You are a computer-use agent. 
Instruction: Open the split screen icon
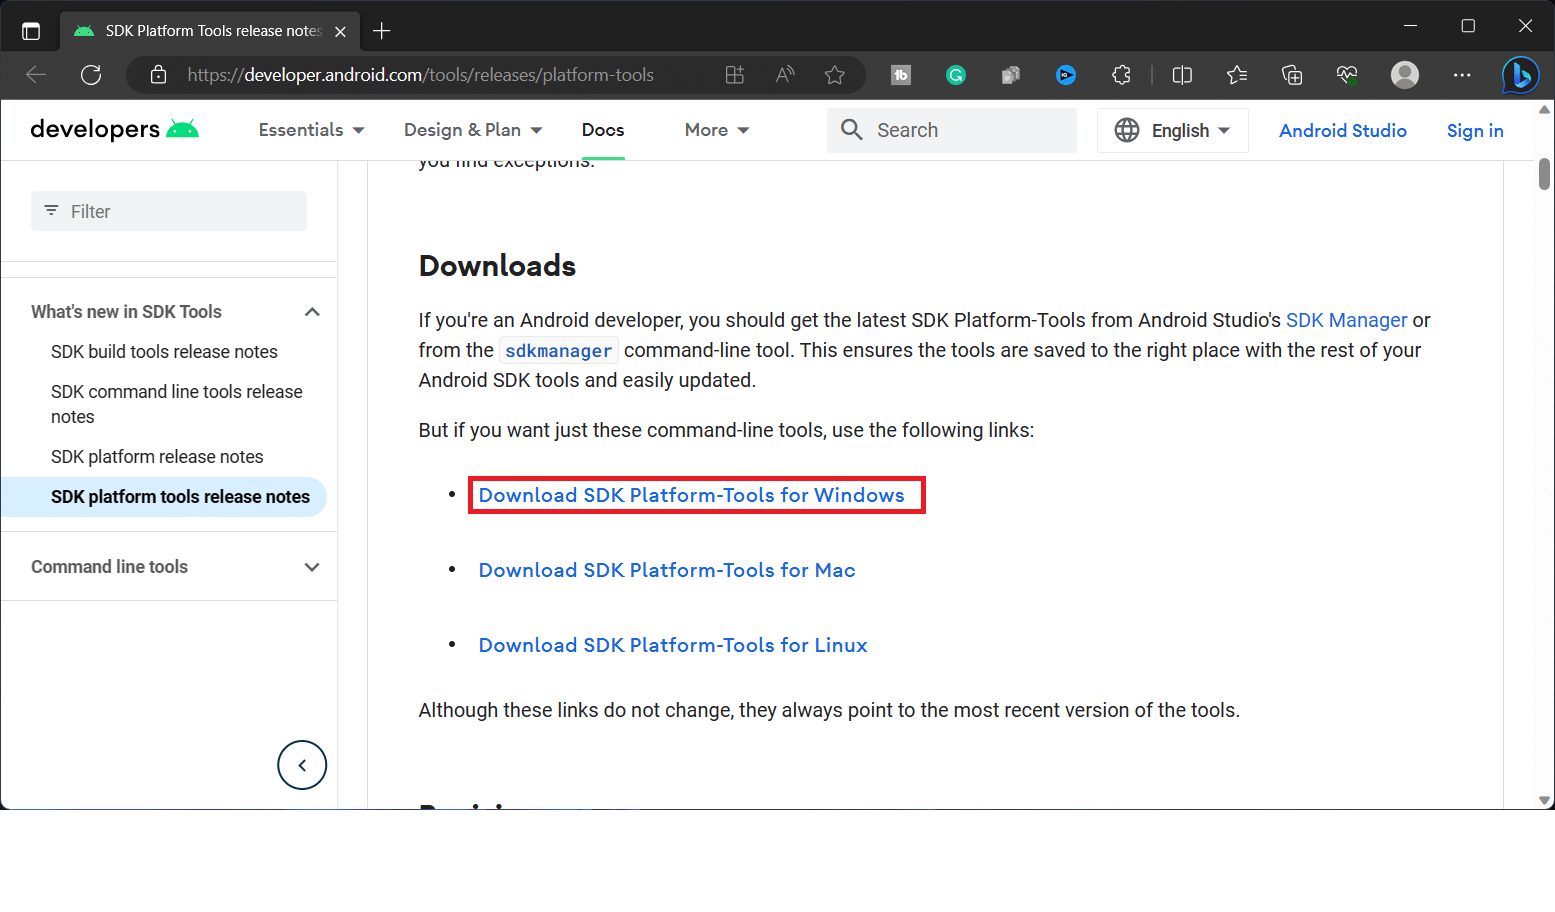[x=1182, y=75]
